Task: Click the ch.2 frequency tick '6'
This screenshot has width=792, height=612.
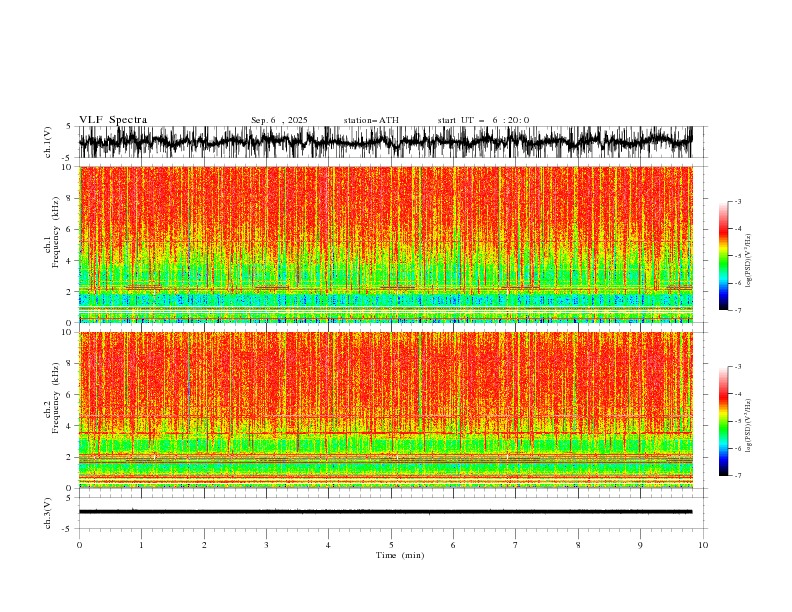Action: coord(70,394)
